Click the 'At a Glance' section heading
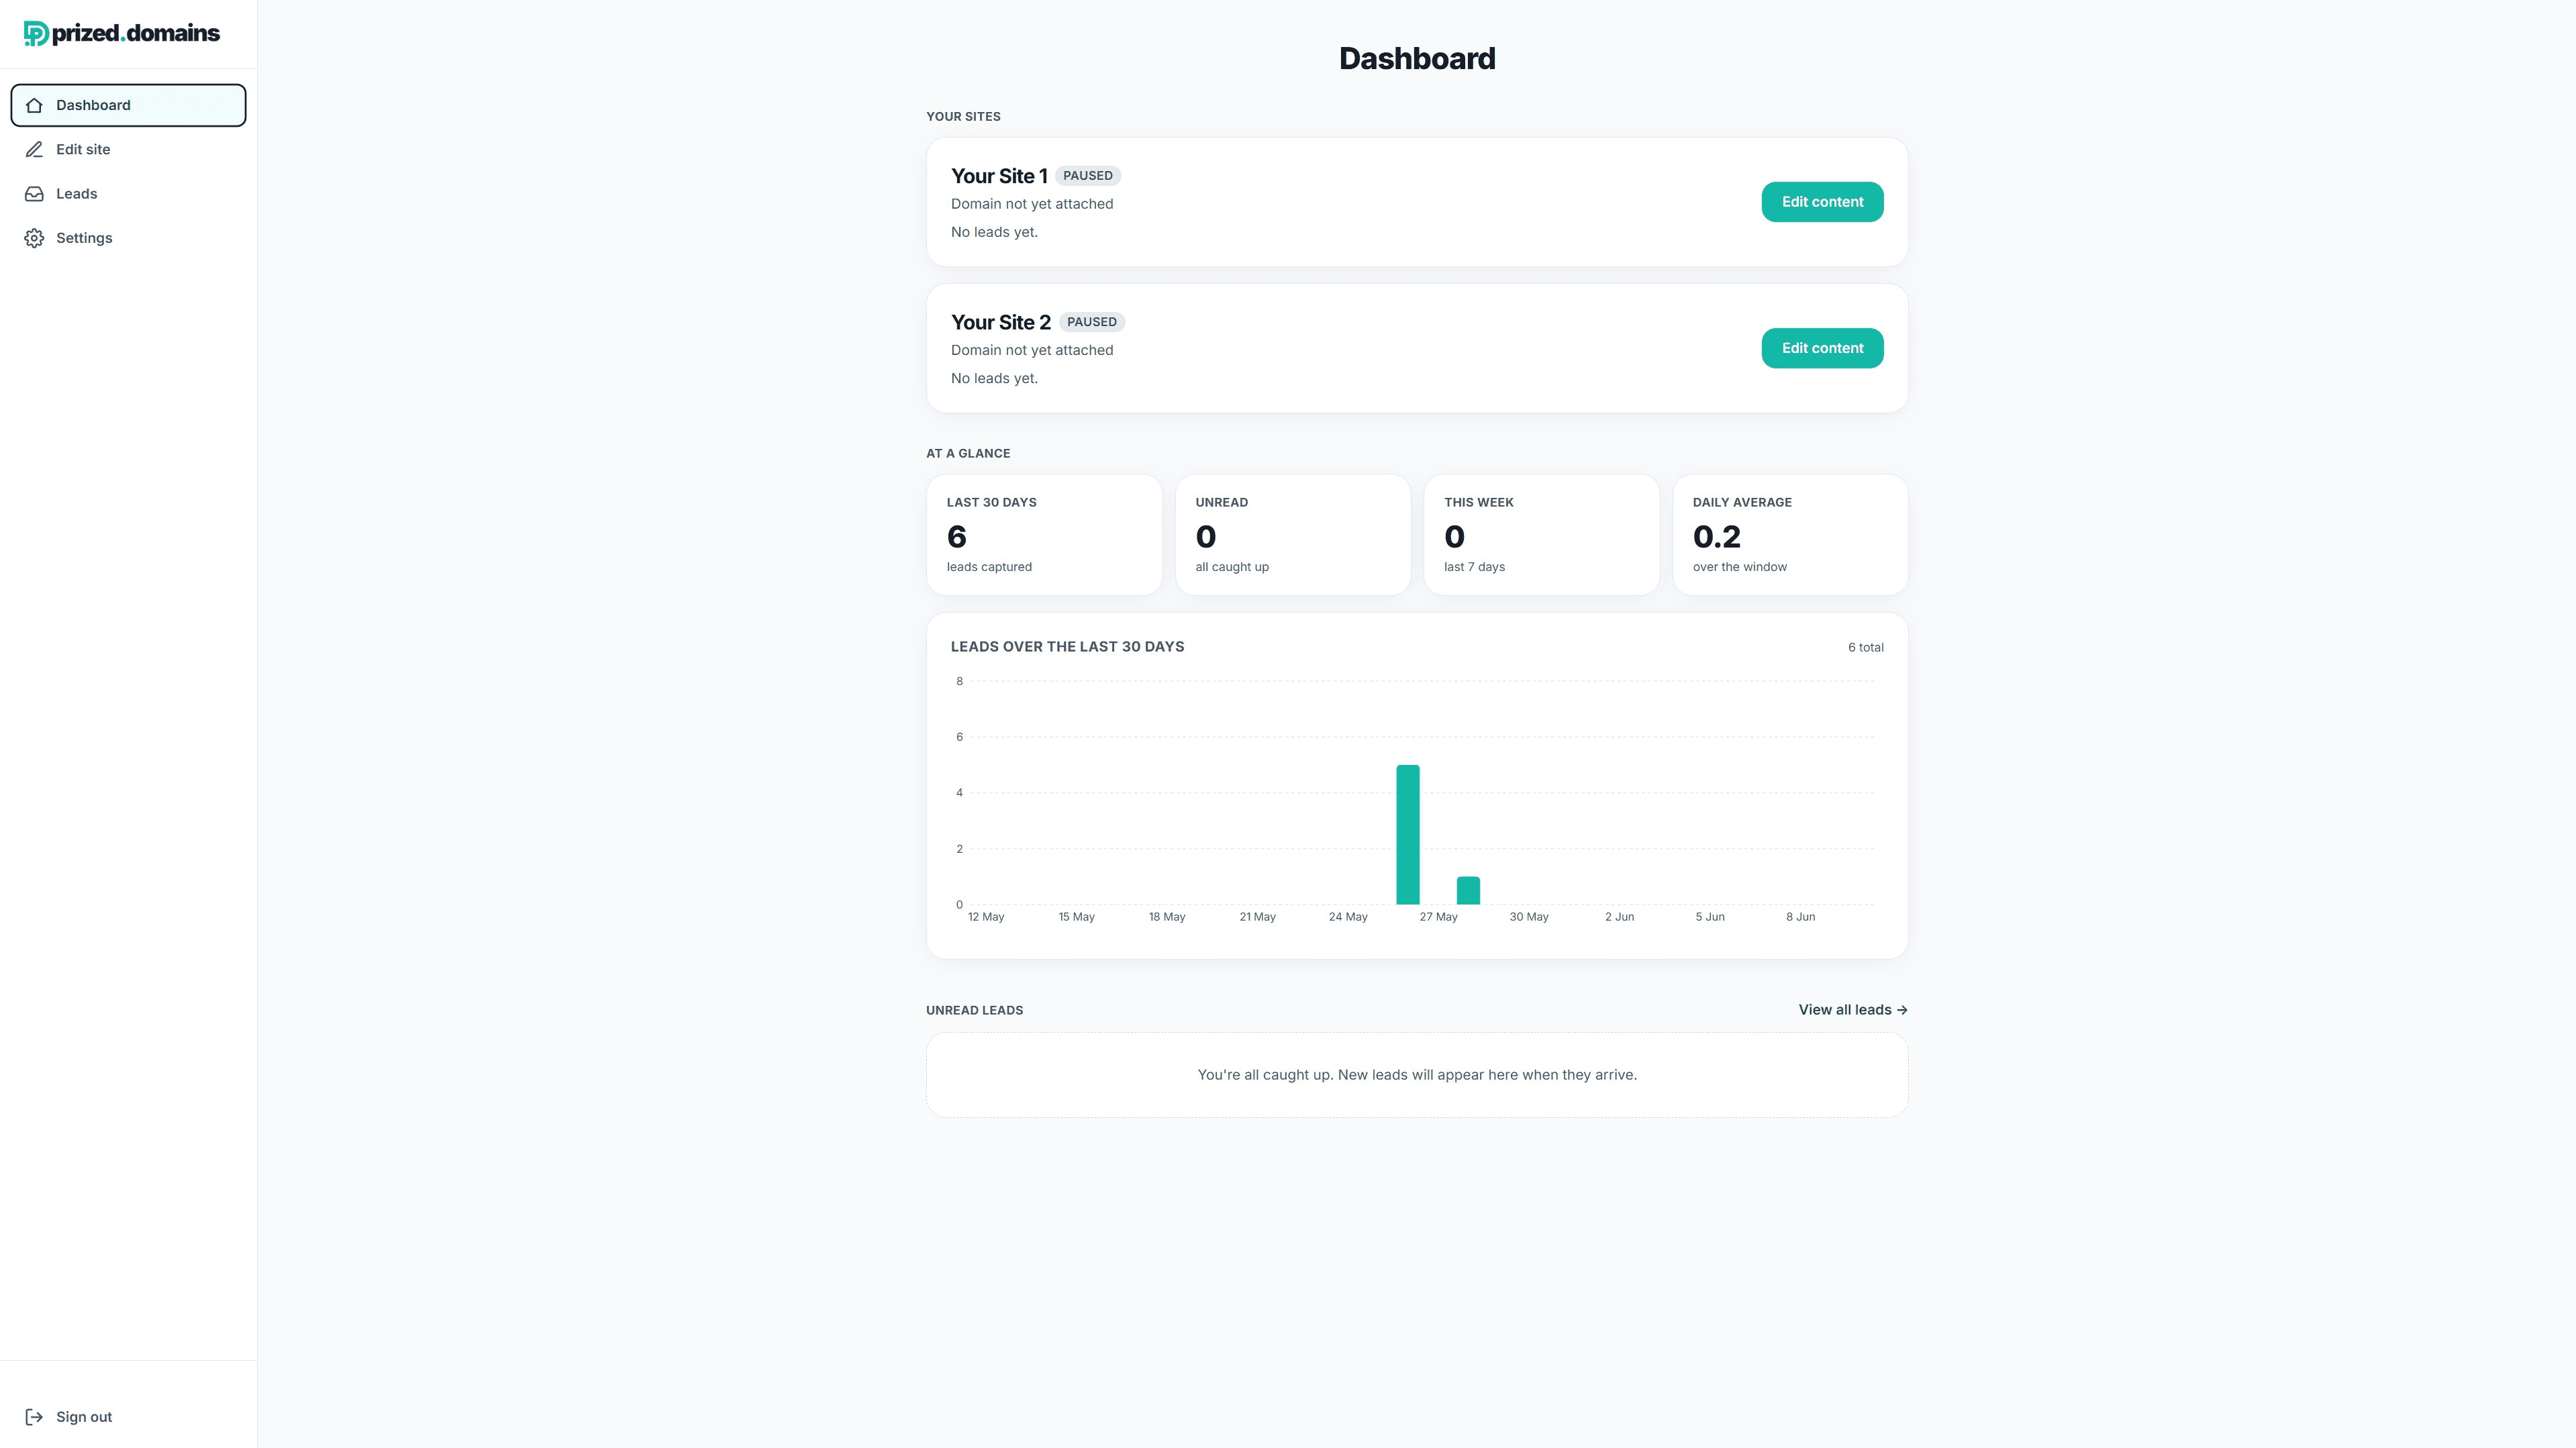This screenshot has height=1448, width=2576. tap(968, 454)
